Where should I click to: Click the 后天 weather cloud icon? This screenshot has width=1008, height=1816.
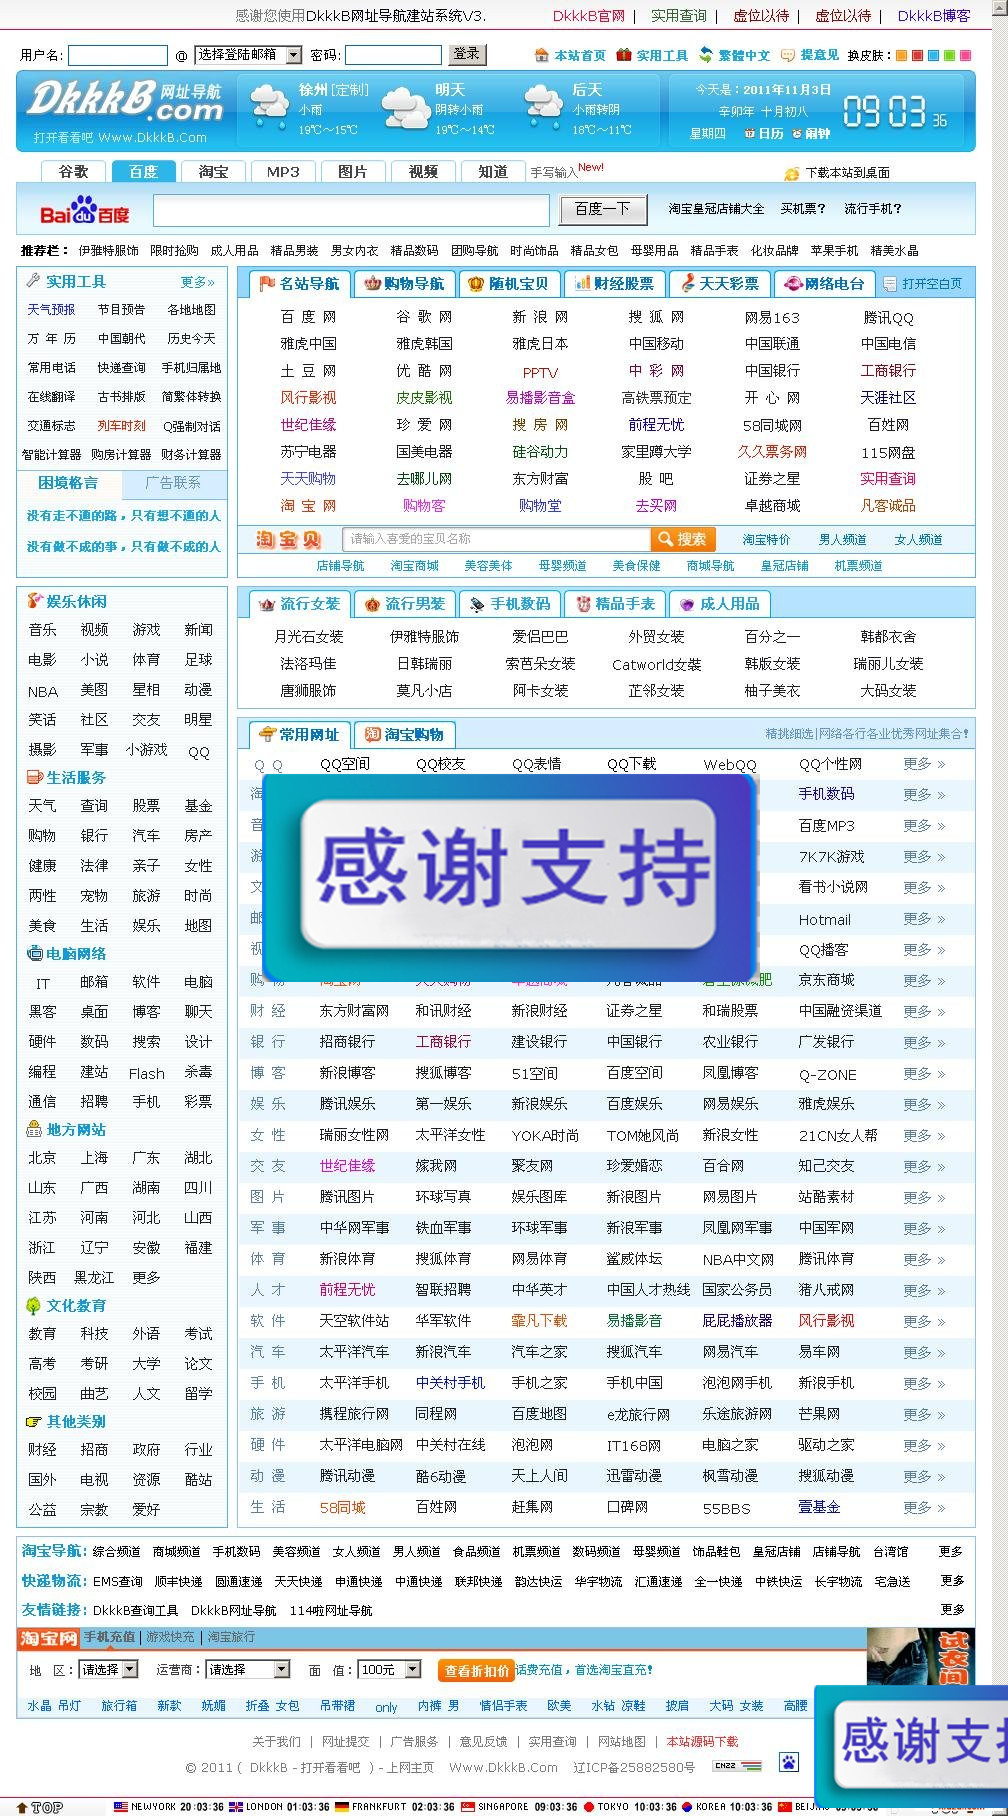(x=544, y=106)
